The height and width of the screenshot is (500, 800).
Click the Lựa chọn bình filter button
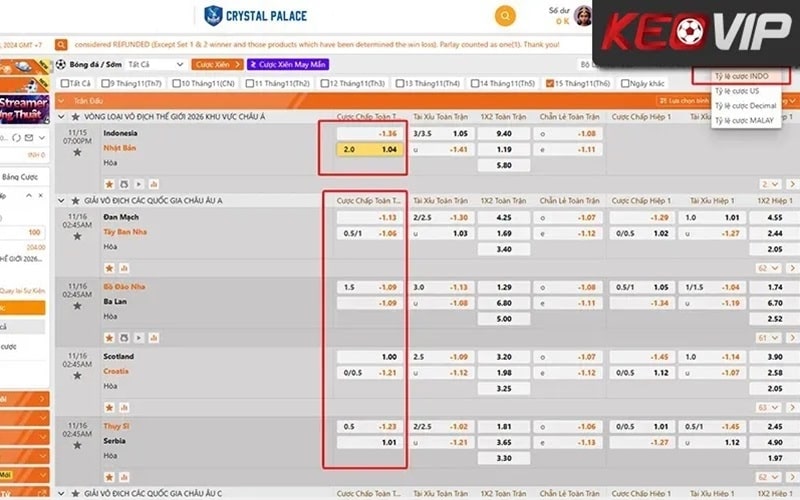click(x=685, y=101)
